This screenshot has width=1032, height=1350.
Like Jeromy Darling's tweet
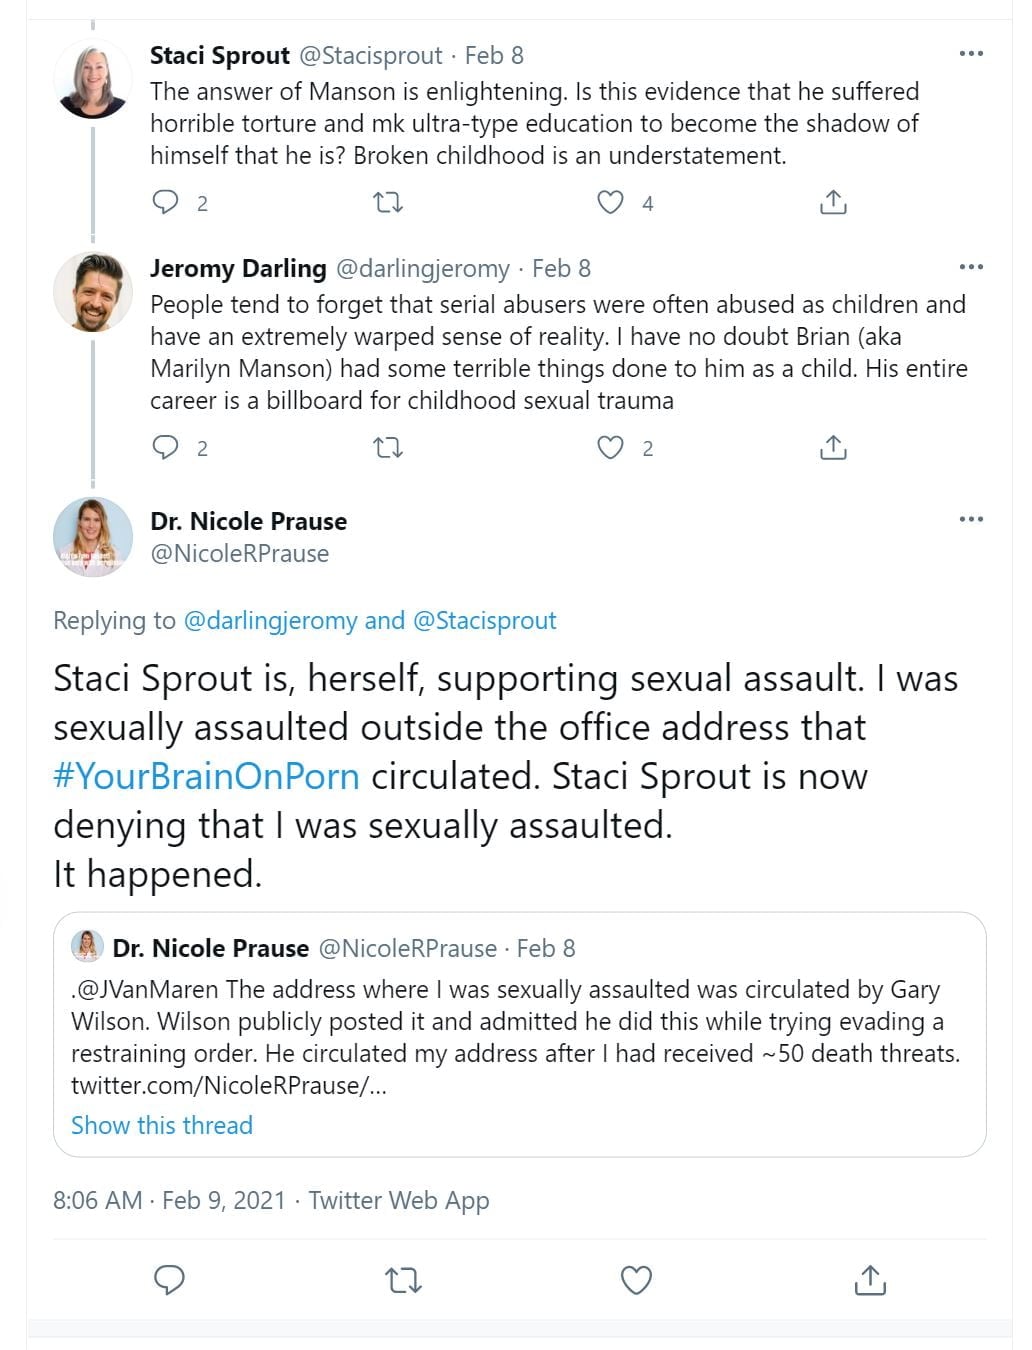610,447
